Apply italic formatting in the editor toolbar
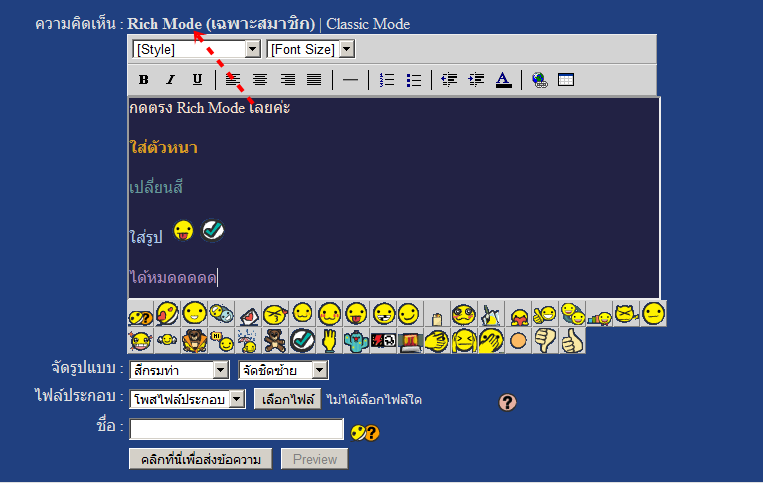This screenshot has height=483, width=763. [170, 80]
